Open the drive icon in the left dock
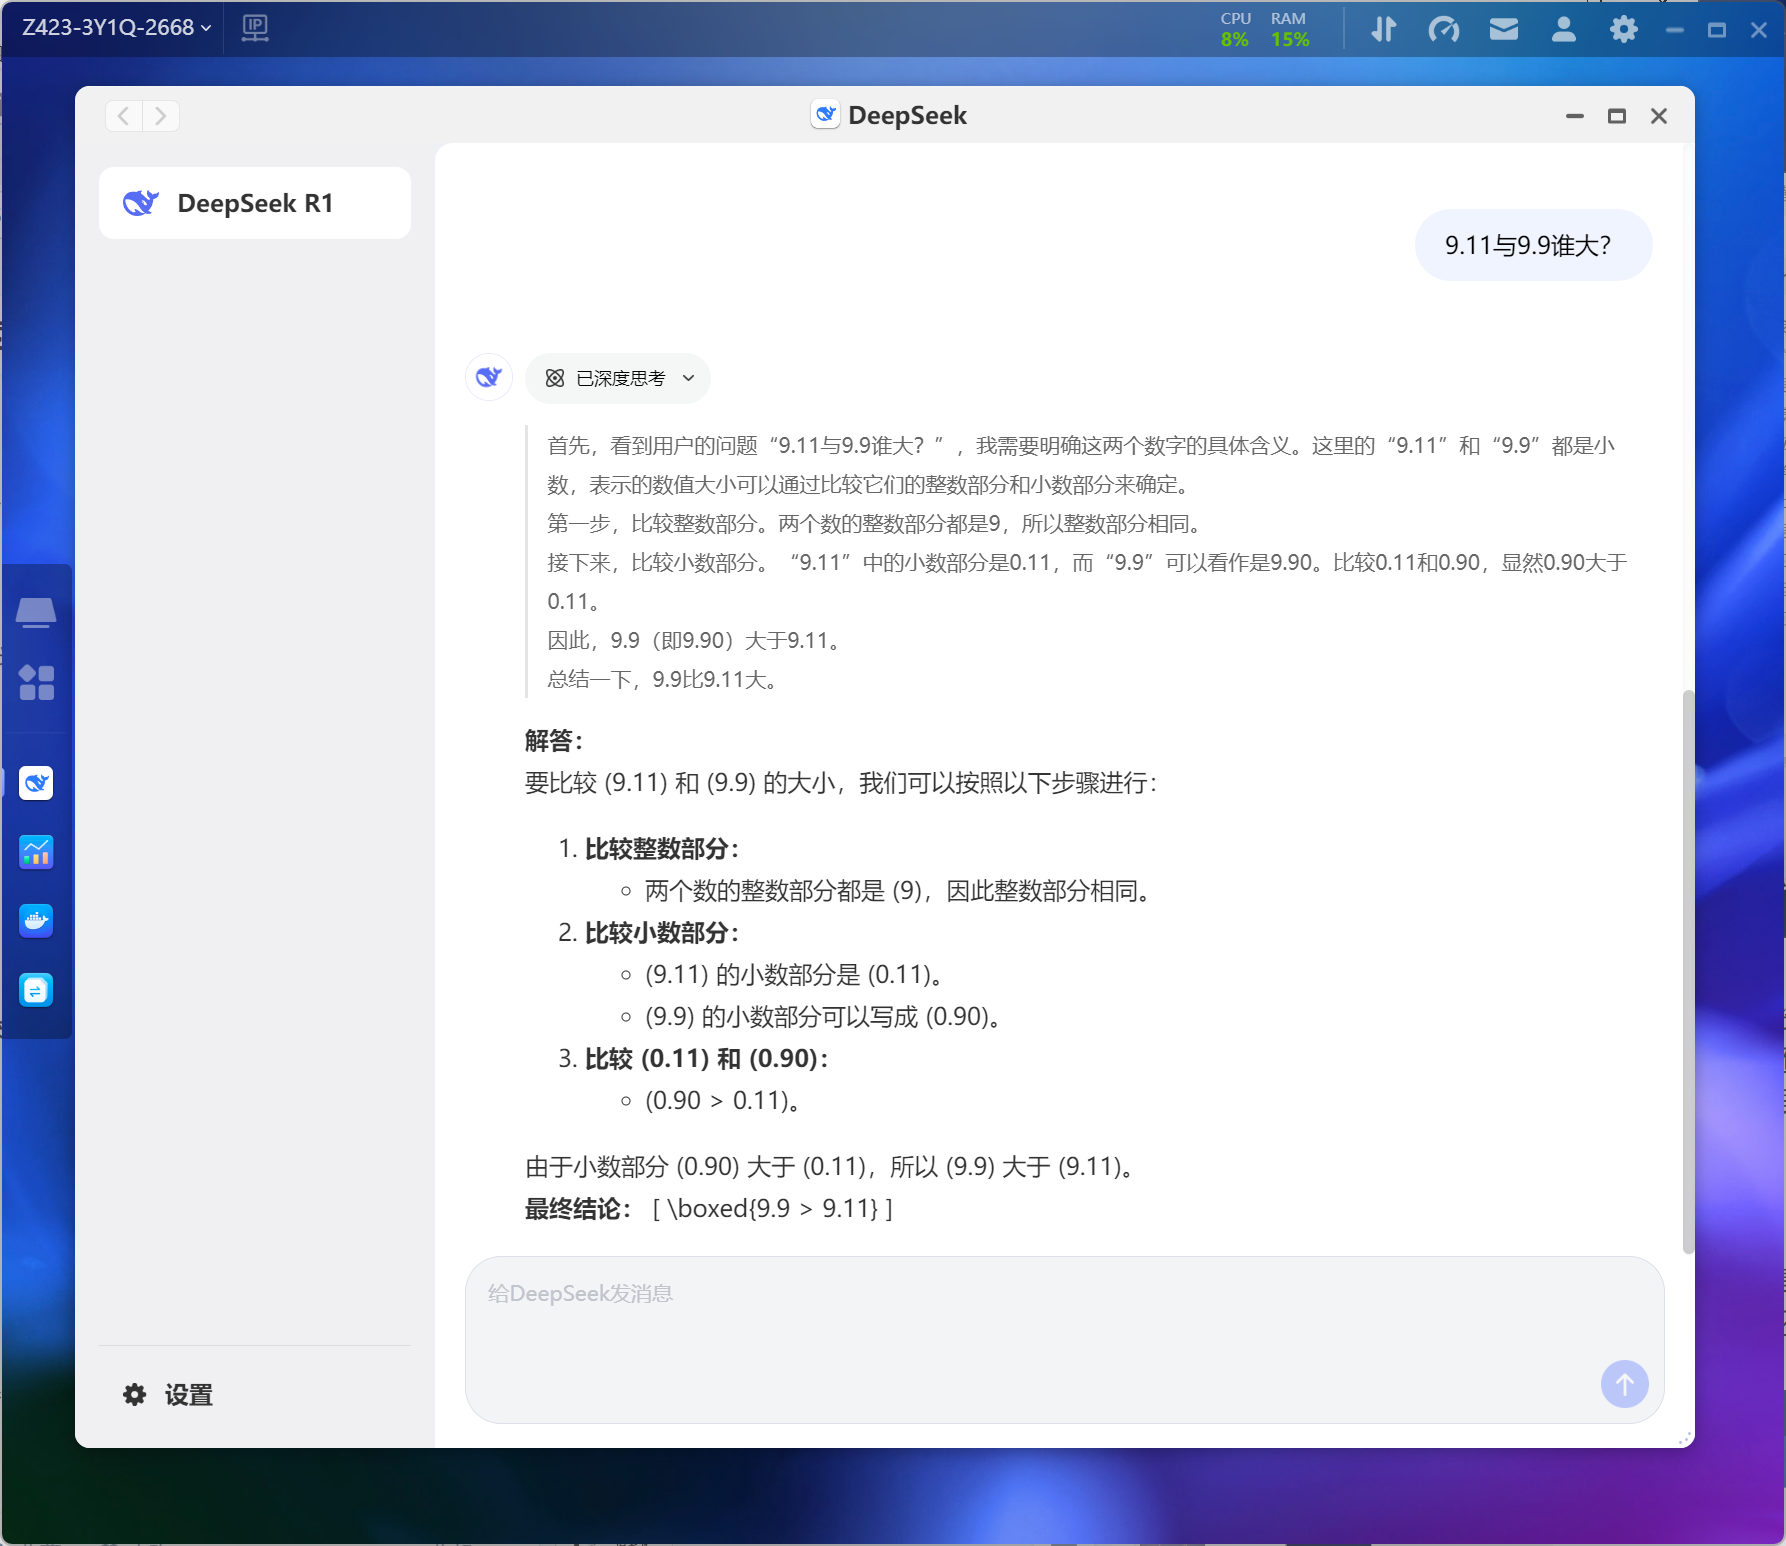Viewport: 1786px width, 1546px height. (x=36, y=612)
